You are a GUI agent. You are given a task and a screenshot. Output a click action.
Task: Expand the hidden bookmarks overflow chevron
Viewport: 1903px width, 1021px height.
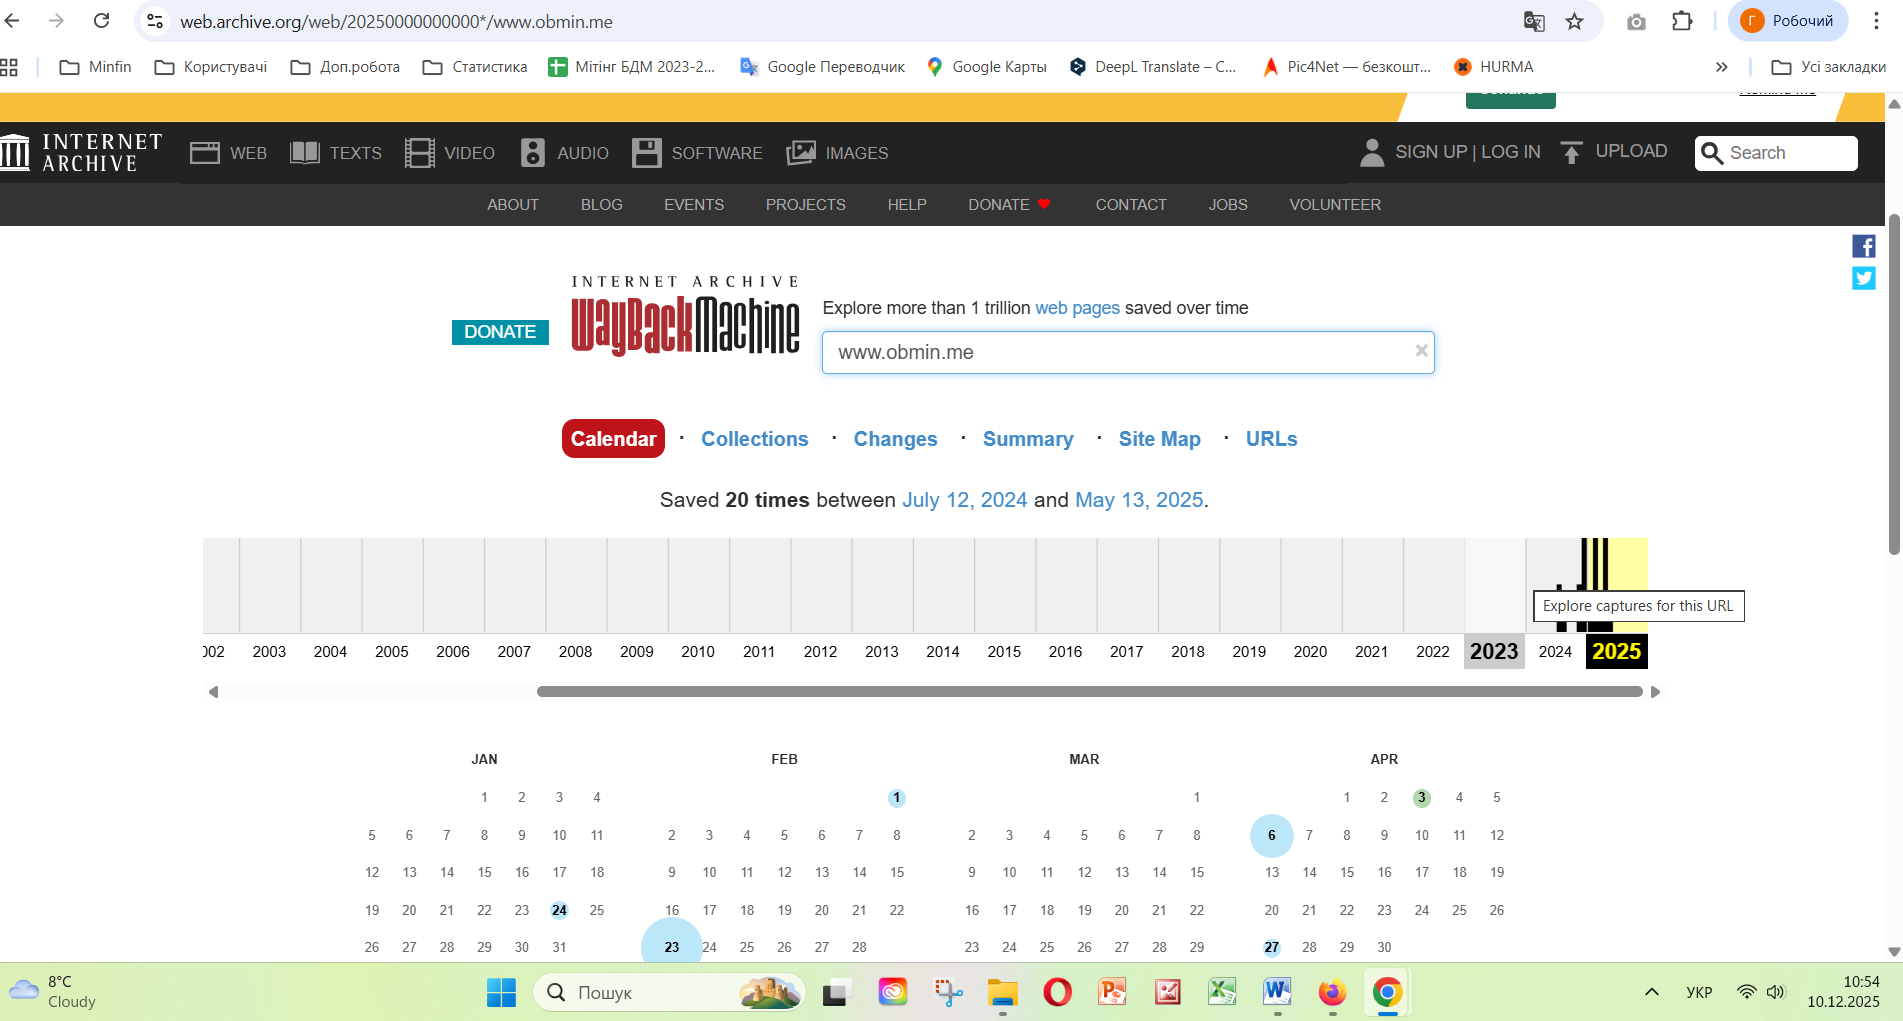[1721, 67]
